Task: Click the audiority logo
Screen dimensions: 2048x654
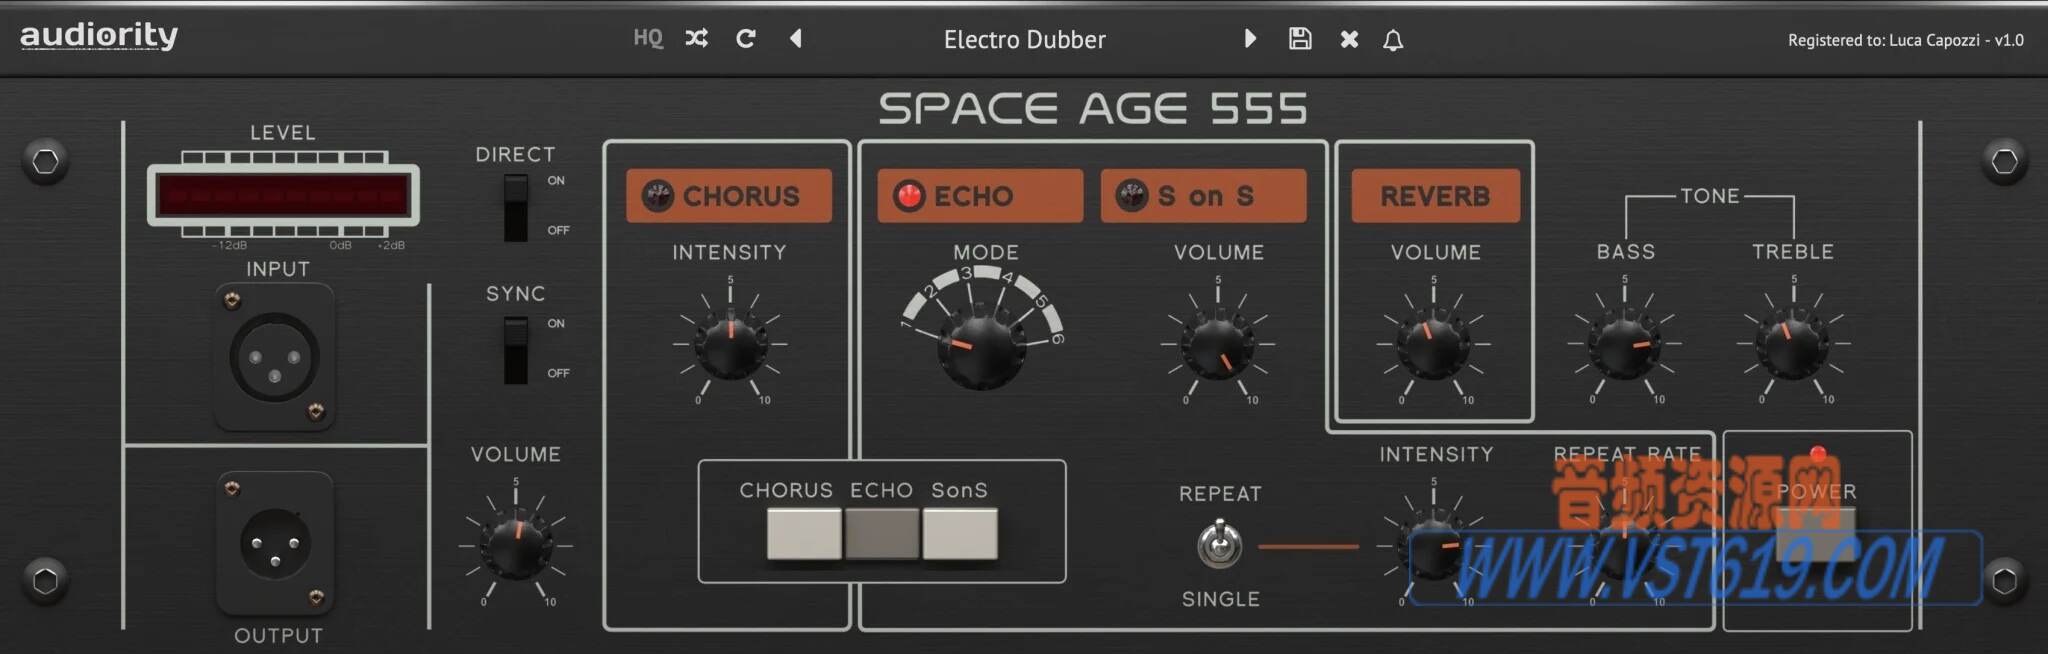Action: pos(99,36)
